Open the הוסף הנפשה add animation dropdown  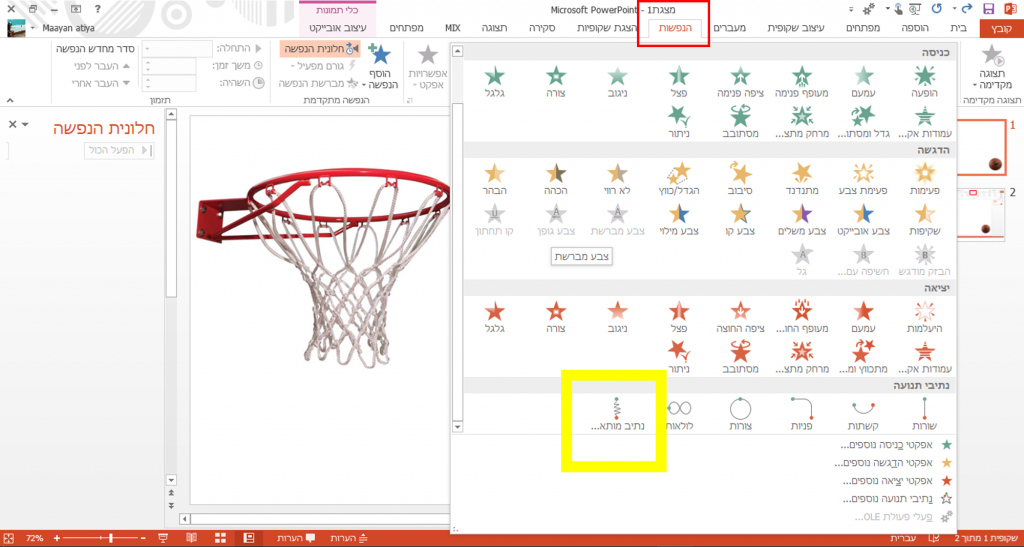(x=379, y=69)
